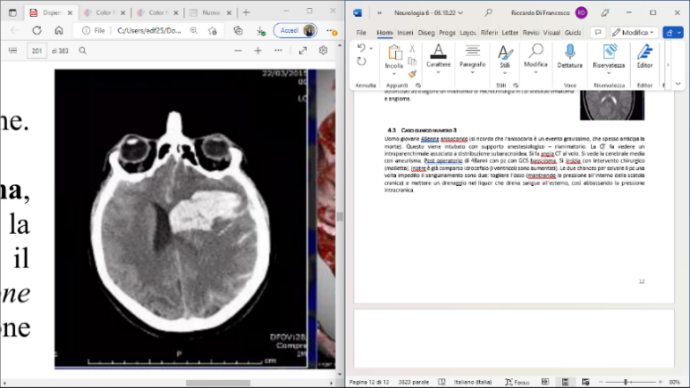690x388 pixels.
Task: Click the Incolla paste icon
Action: 394,53
